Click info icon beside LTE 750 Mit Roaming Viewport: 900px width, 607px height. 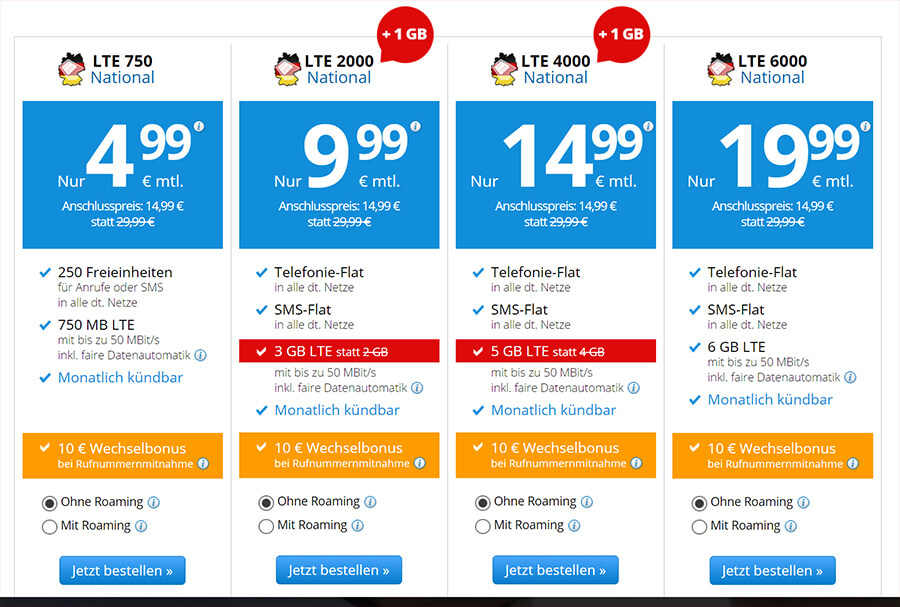141,526
